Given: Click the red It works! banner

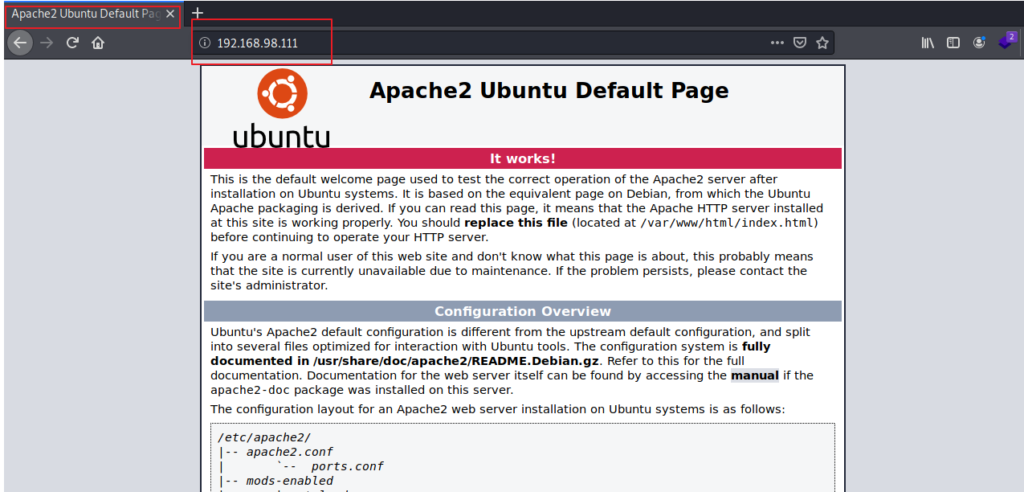Looking at the screenshot, I should click(x=522, y=159).
